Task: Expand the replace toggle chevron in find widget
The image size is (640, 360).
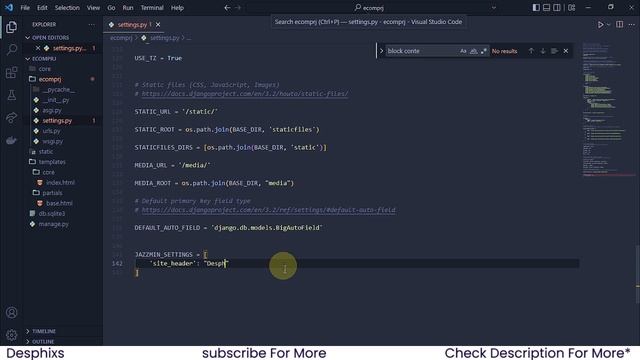Action: pos(381,51)
